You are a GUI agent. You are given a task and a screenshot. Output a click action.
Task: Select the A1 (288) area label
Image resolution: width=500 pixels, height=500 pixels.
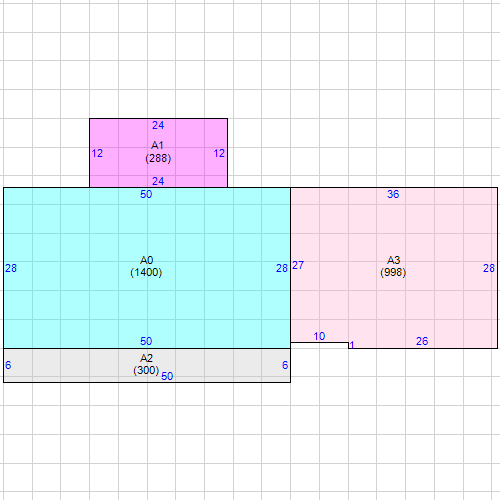click(158, 152)
